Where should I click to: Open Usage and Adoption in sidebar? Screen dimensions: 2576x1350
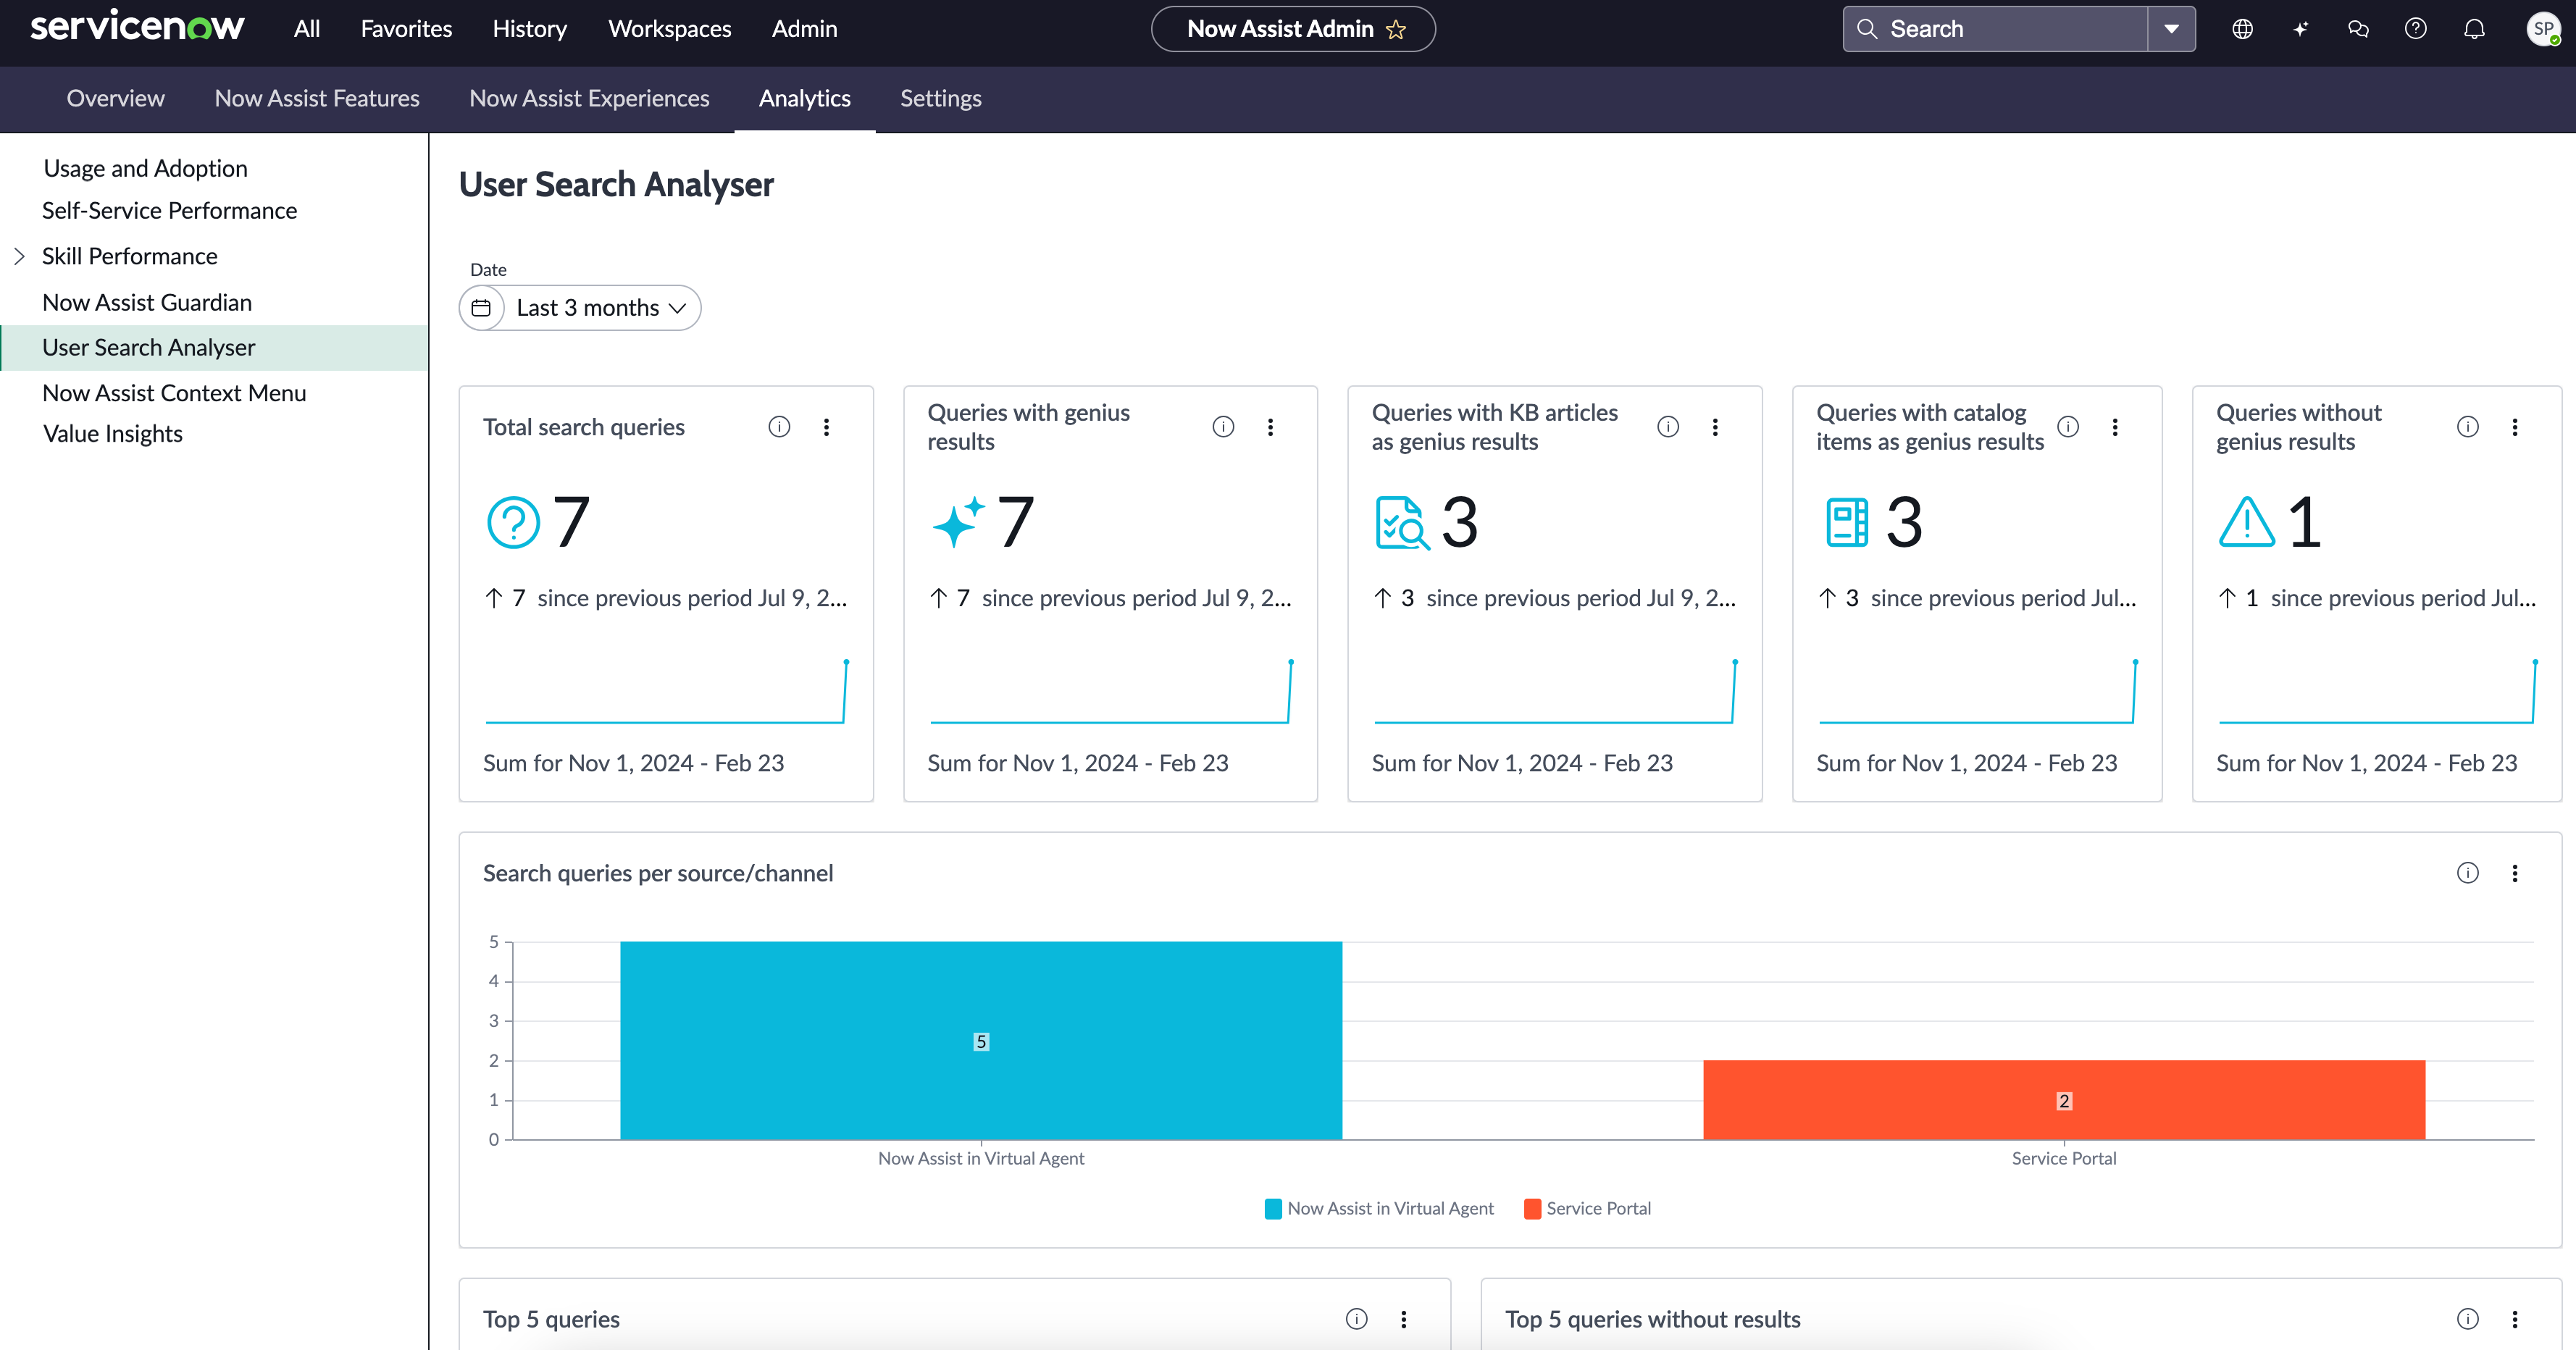pos(145,168)
